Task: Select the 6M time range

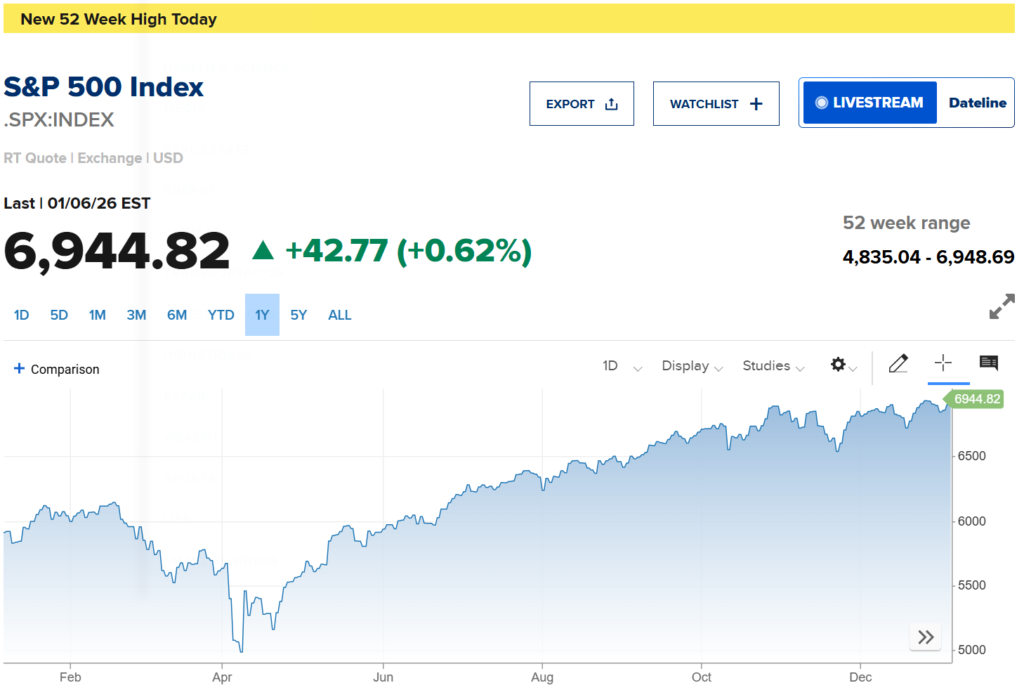Action: pos(177,315)
